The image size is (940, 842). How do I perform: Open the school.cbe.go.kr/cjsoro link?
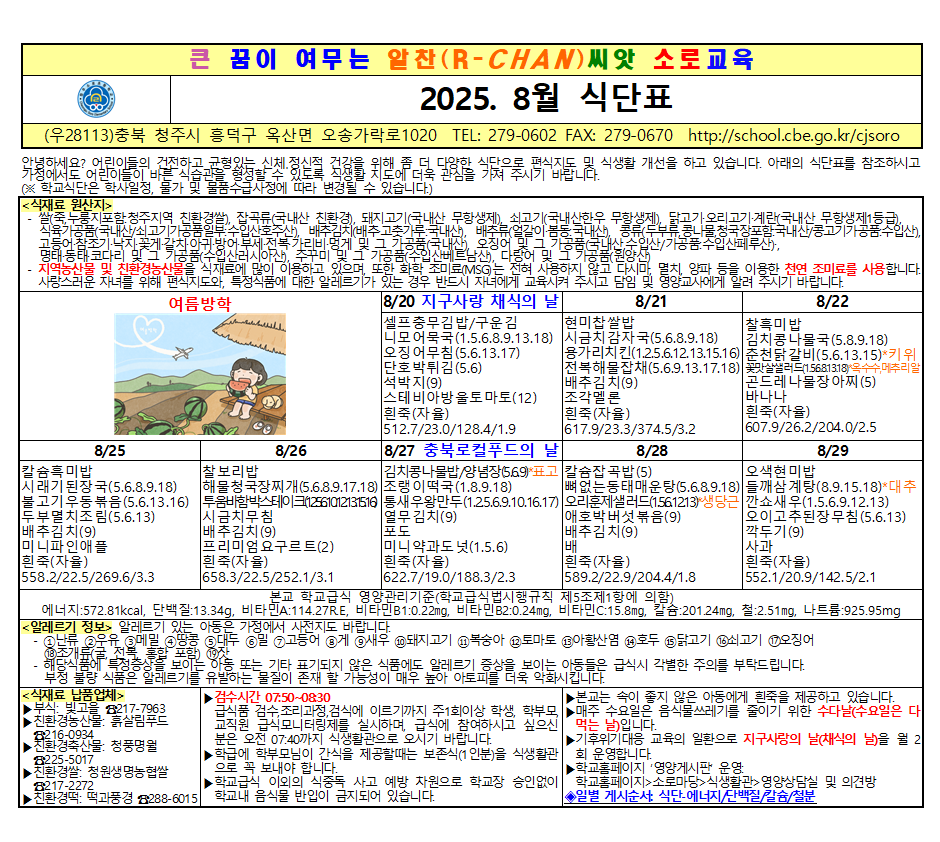pos(794,135)
